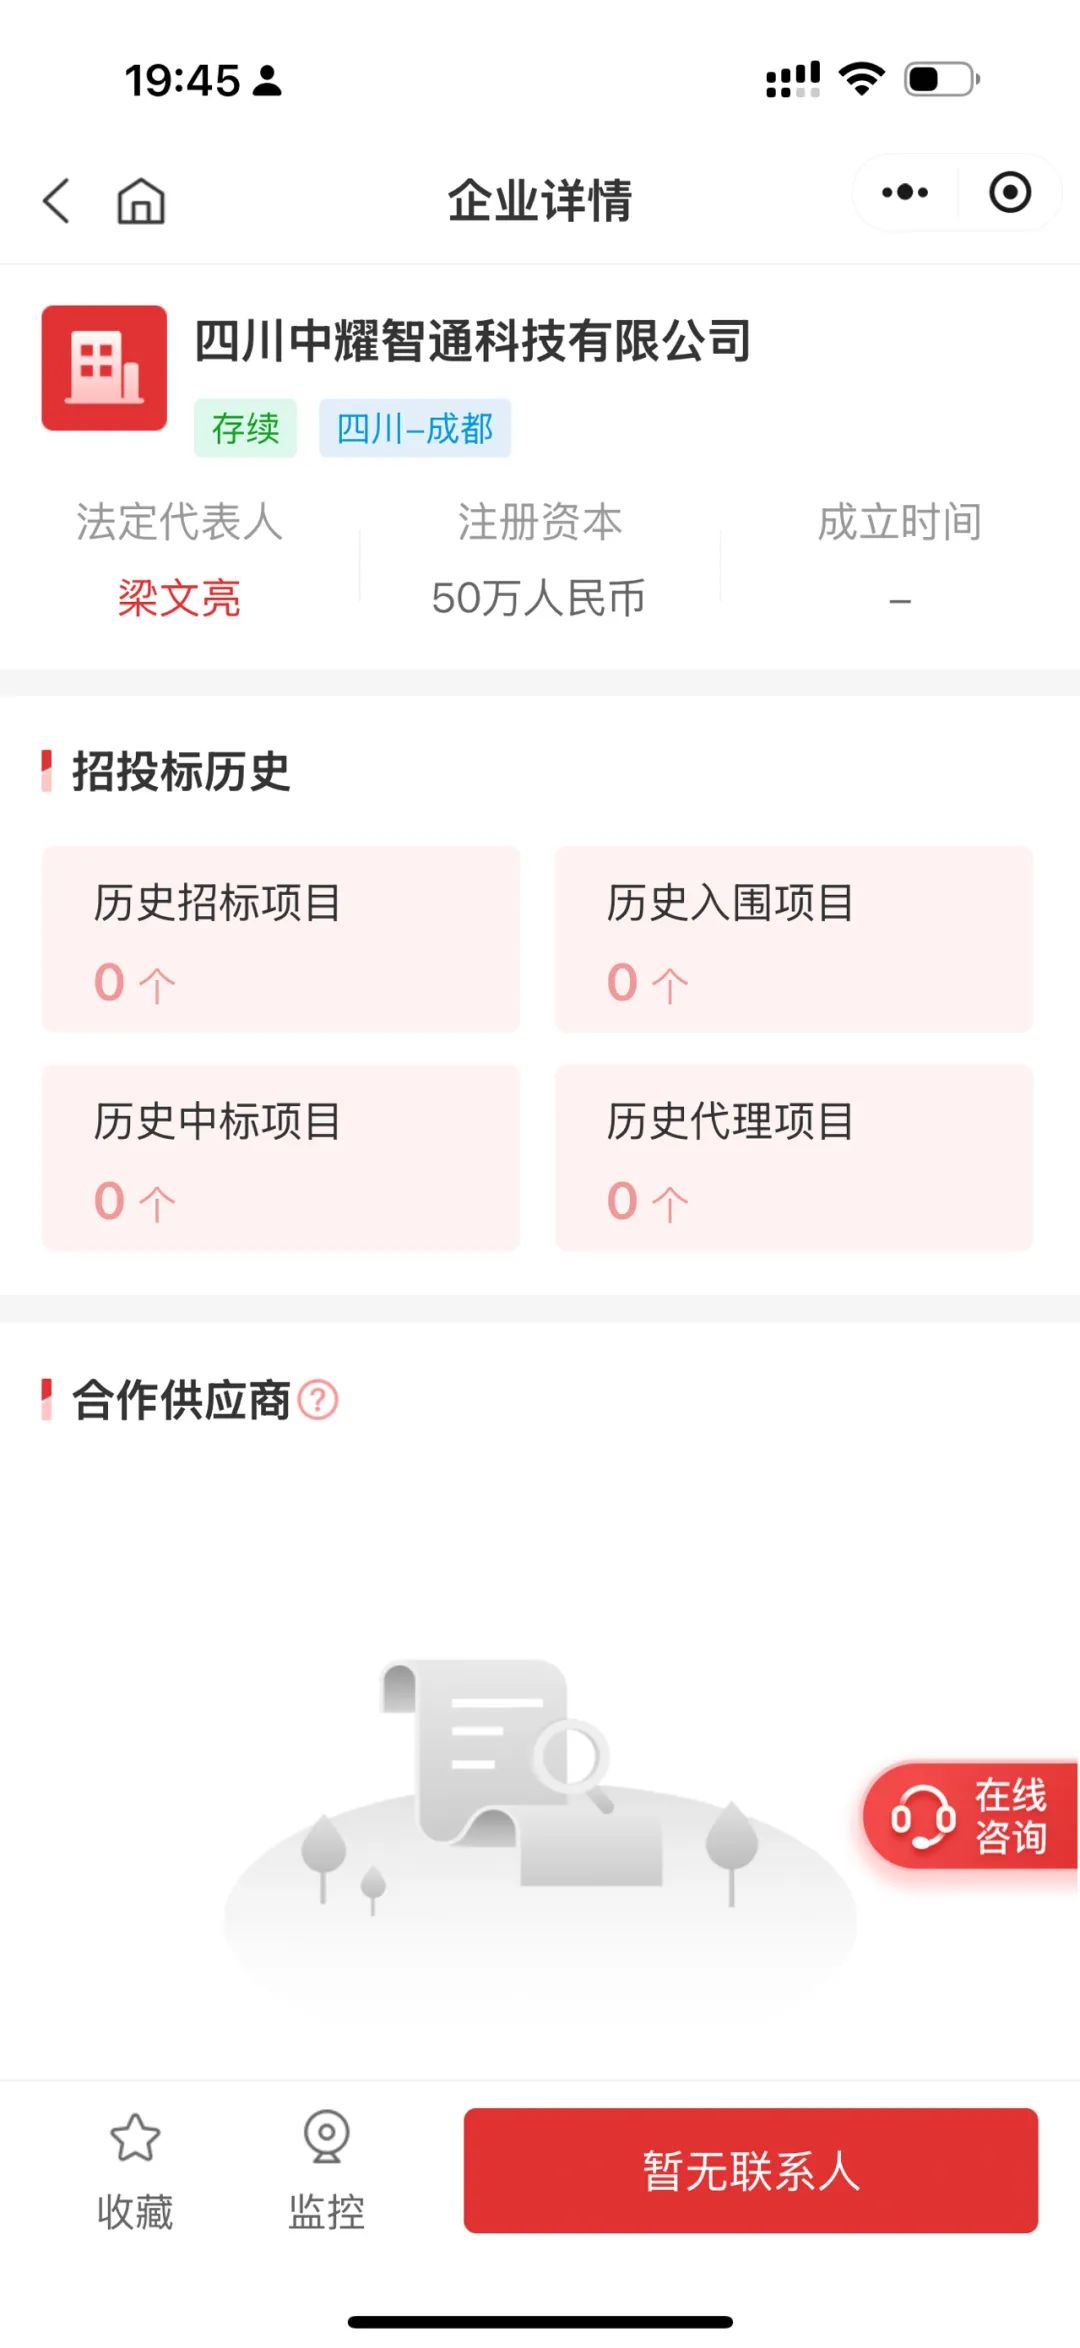
Task: Tap the 暂无联系人 red button
Action: [751, 2170]
